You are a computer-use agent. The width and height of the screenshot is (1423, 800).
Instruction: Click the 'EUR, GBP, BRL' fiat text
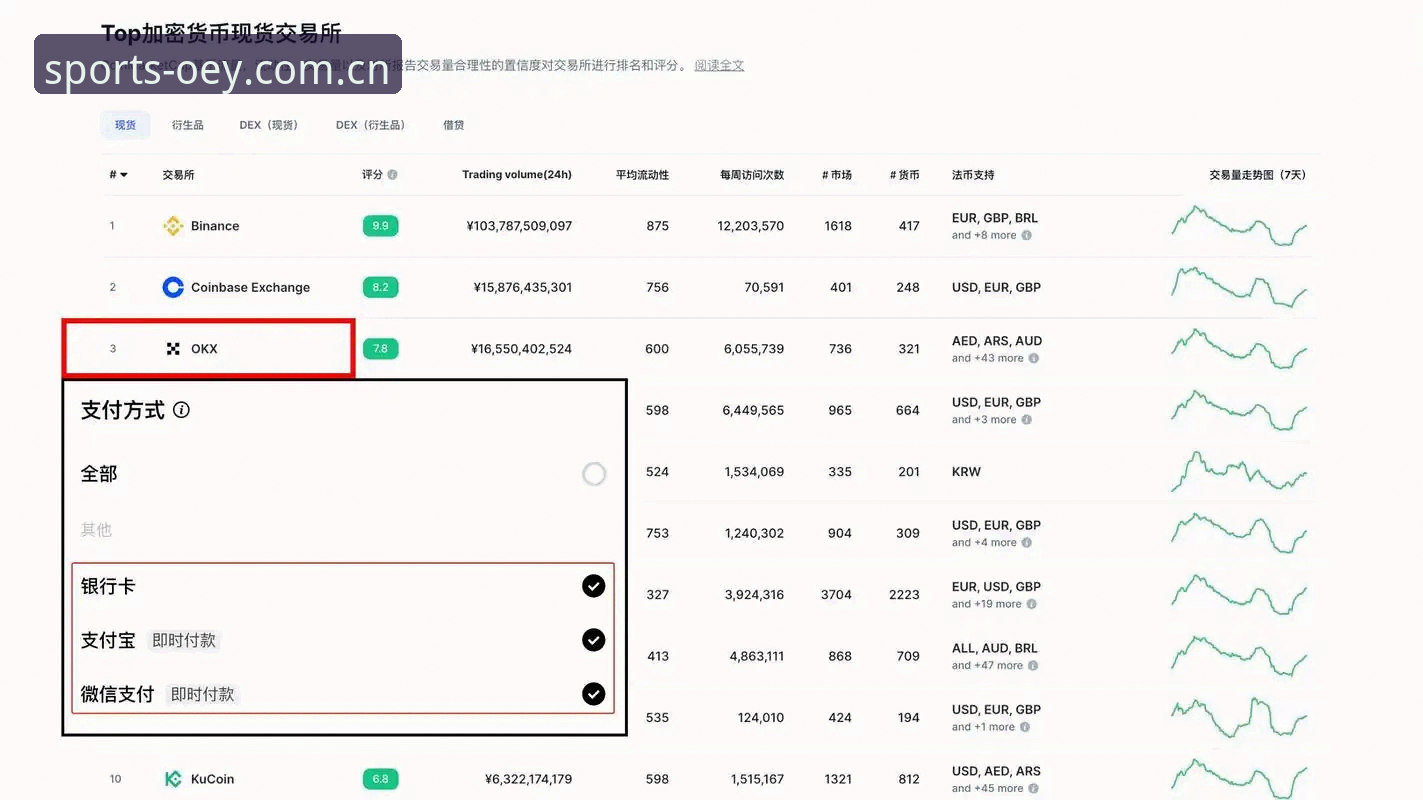click(995, 218)
